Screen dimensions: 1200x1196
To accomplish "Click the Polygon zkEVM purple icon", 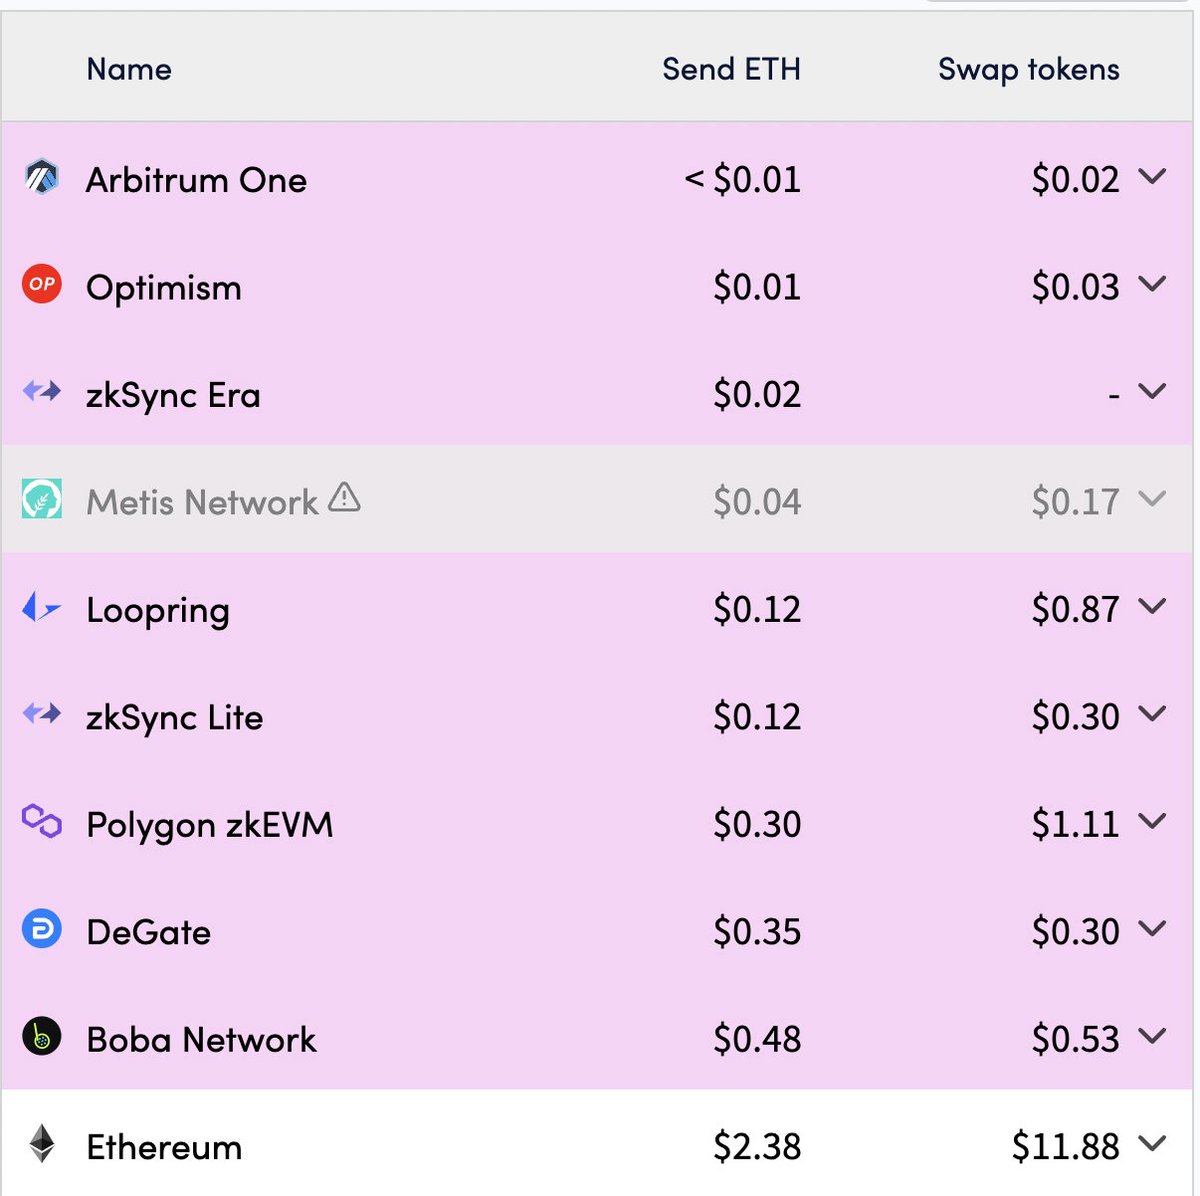I will (42, 822).
